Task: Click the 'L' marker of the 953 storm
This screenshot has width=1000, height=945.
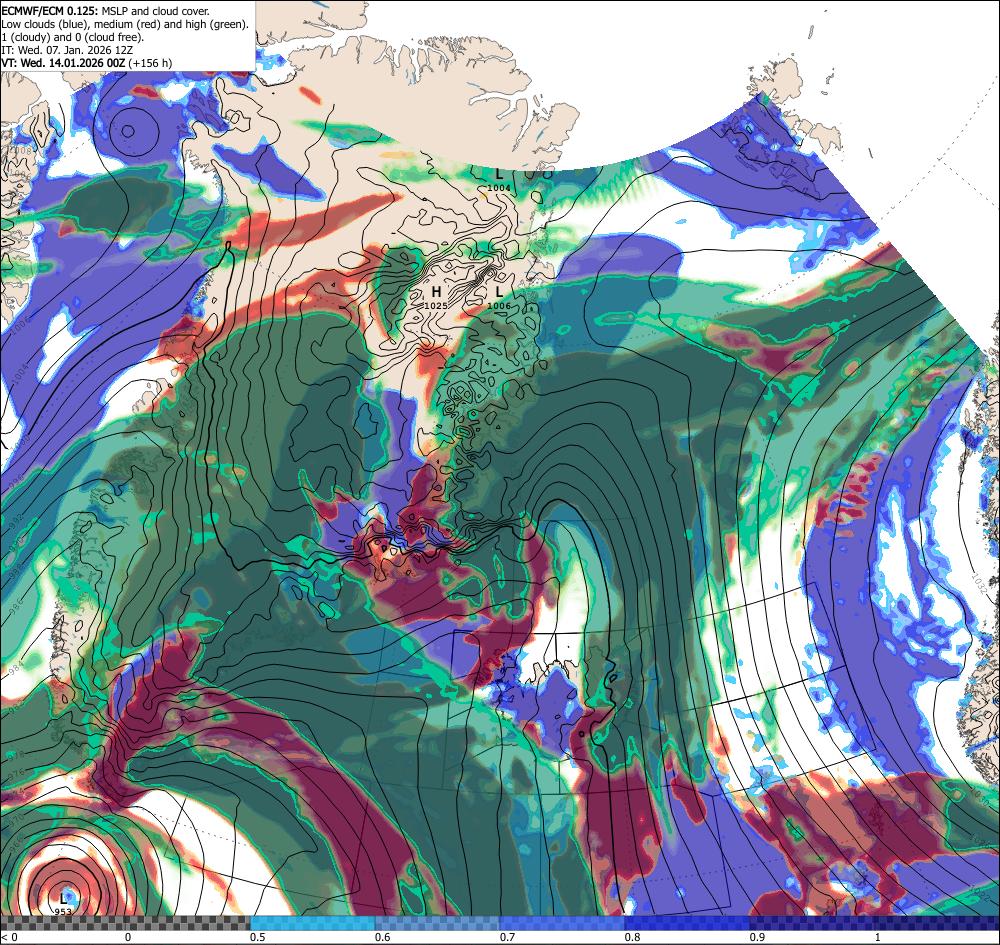Action: click(x=63, y=898)
